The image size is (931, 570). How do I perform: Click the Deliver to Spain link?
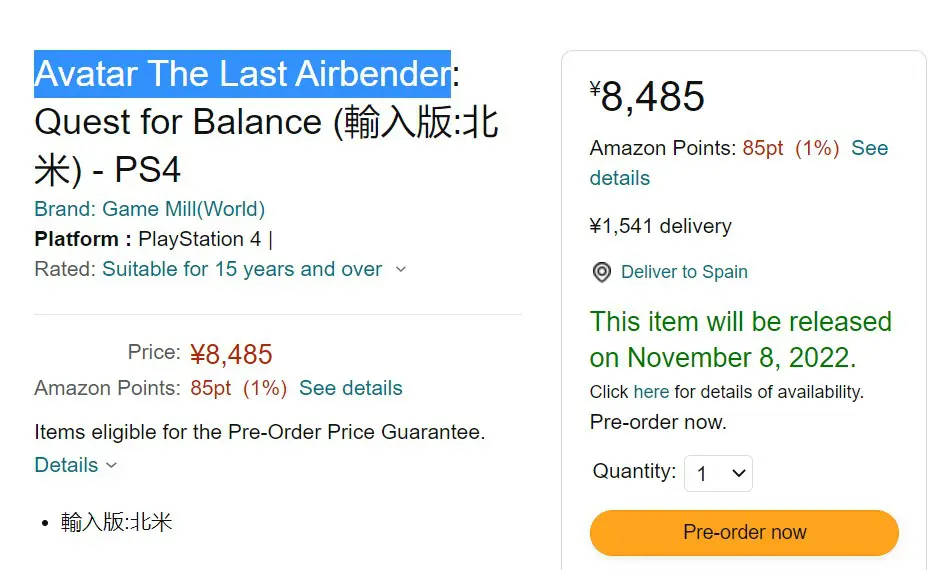(684, 272)
